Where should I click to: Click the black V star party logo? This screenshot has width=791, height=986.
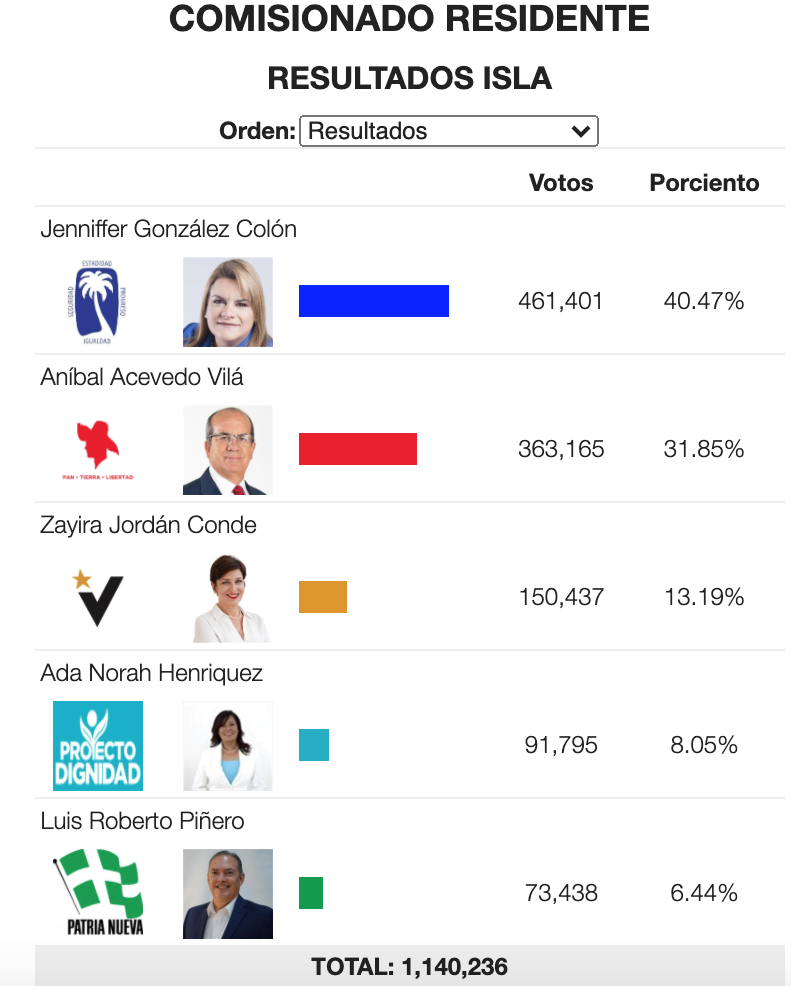click(x=97, y=598)
